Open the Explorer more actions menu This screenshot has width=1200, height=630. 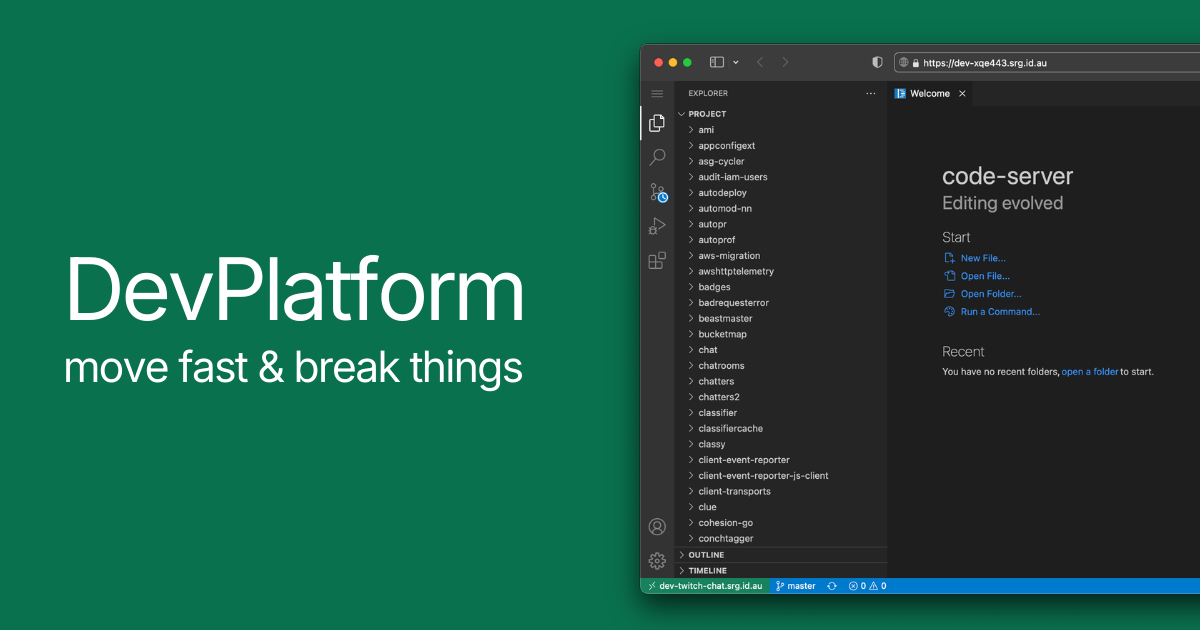(870, 93)
